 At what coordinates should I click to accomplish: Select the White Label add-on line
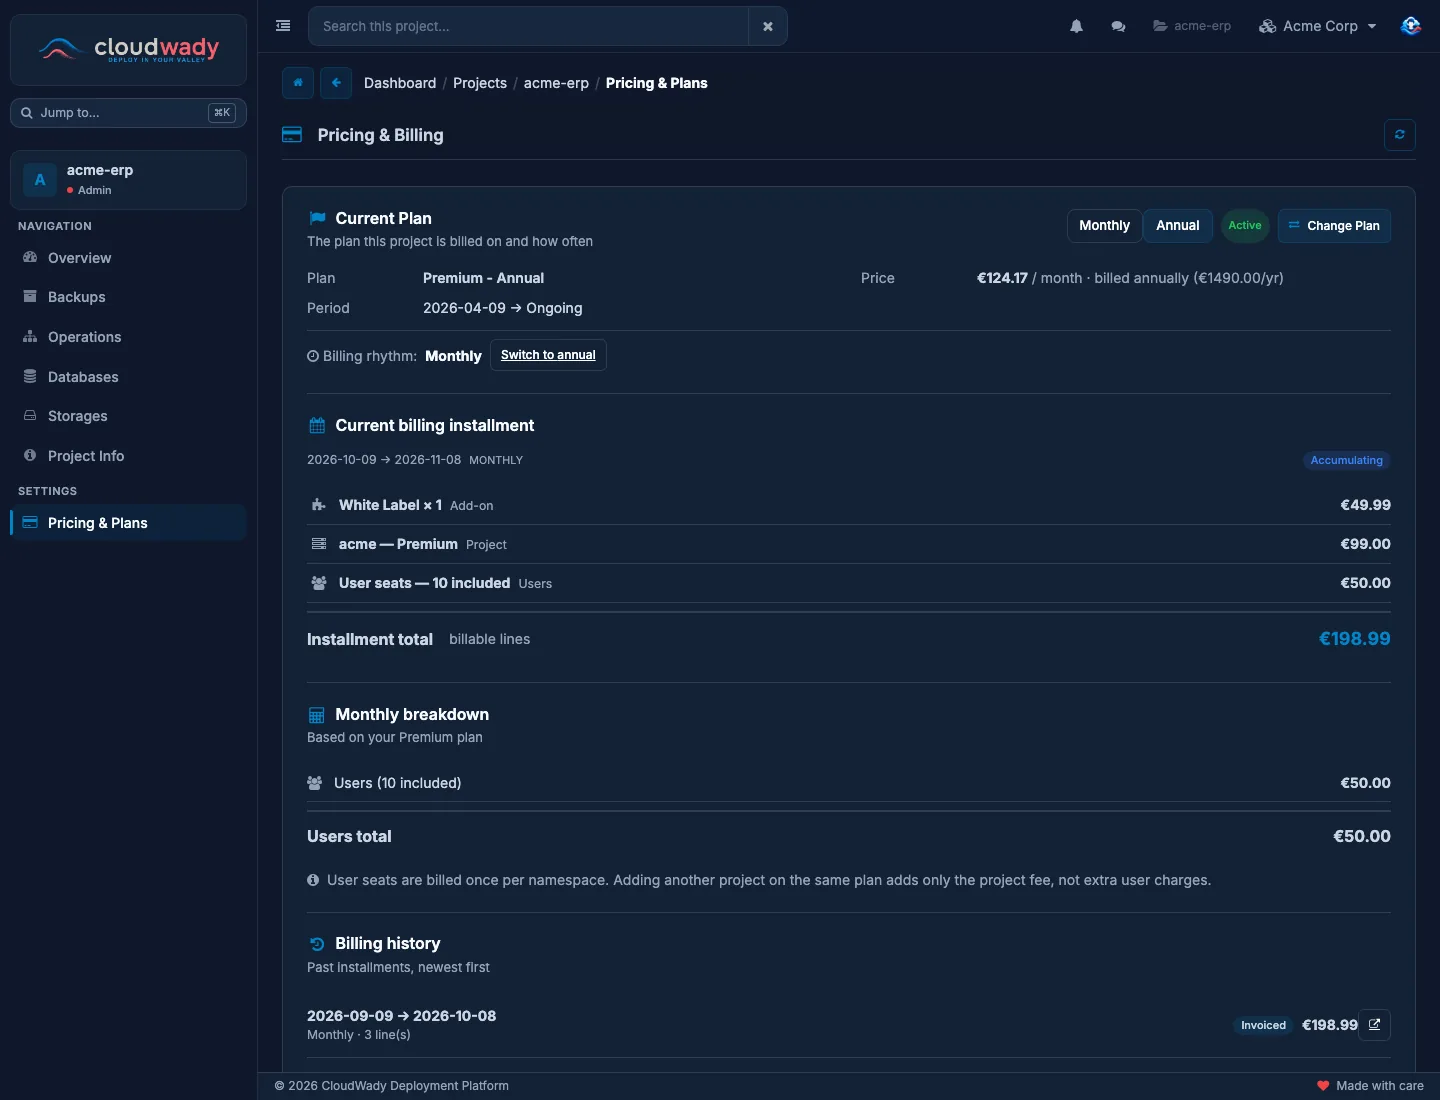click(x=849, y=505)
